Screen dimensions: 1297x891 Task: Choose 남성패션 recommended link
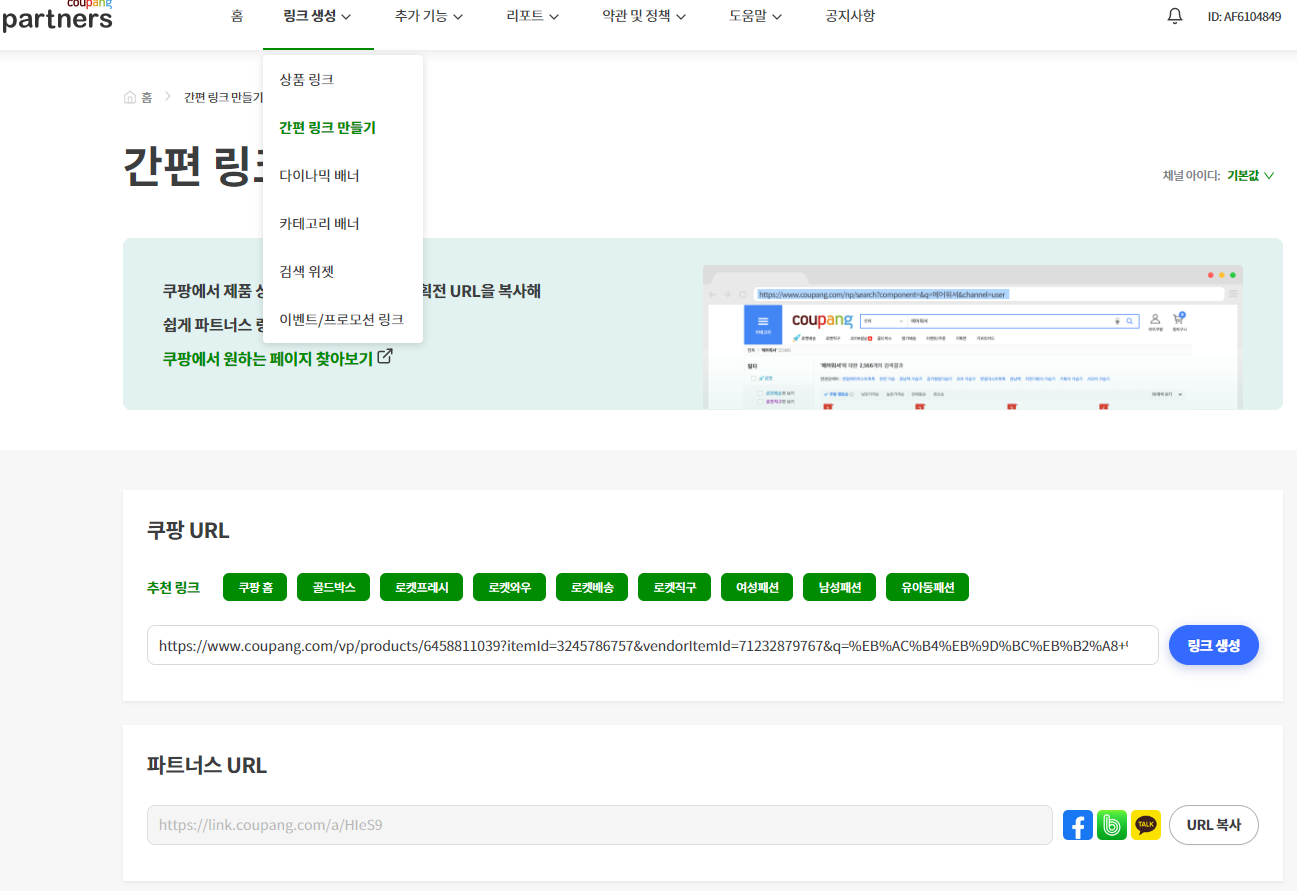pos(839,587)
